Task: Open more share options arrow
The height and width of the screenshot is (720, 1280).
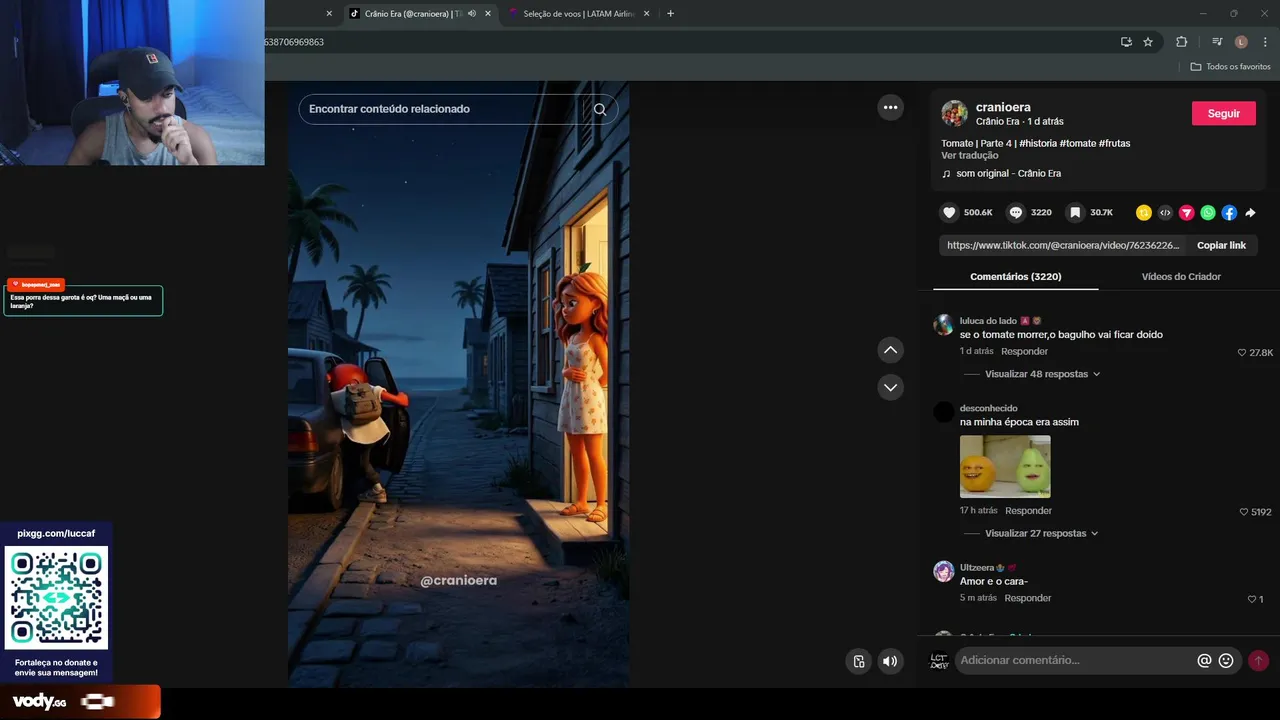Action: coord(1250,213)
